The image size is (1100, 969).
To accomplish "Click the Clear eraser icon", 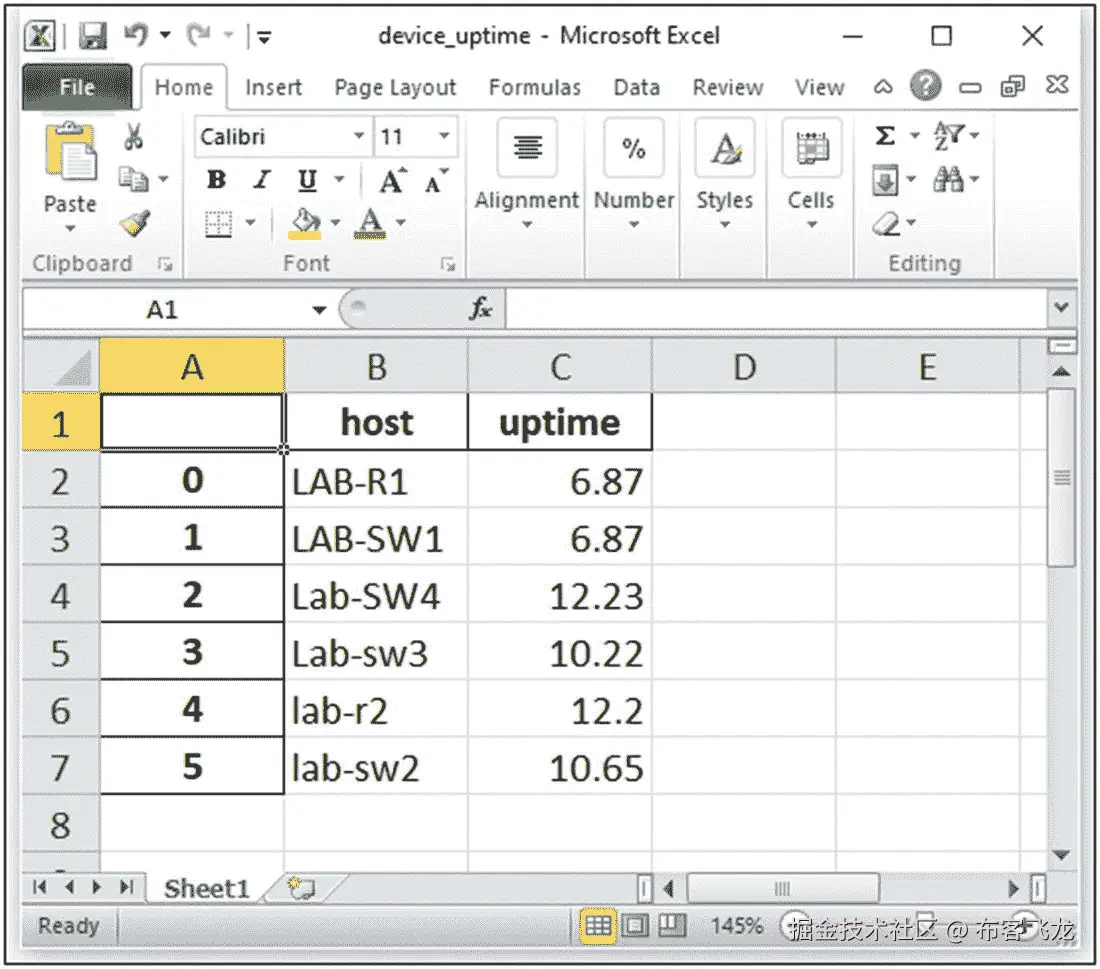I will [887, 224].
